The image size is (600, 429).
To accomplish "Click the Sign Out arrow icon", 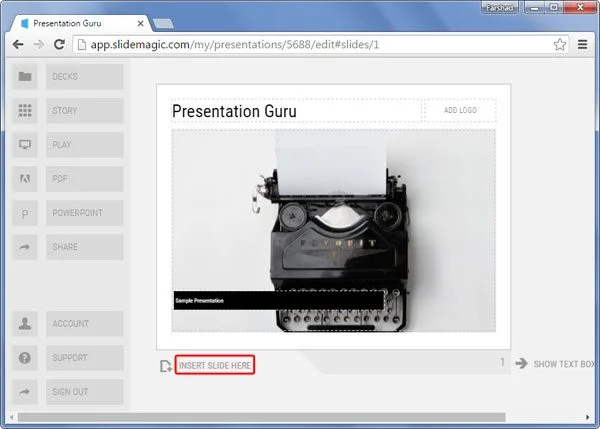I will tap(25, 392).
